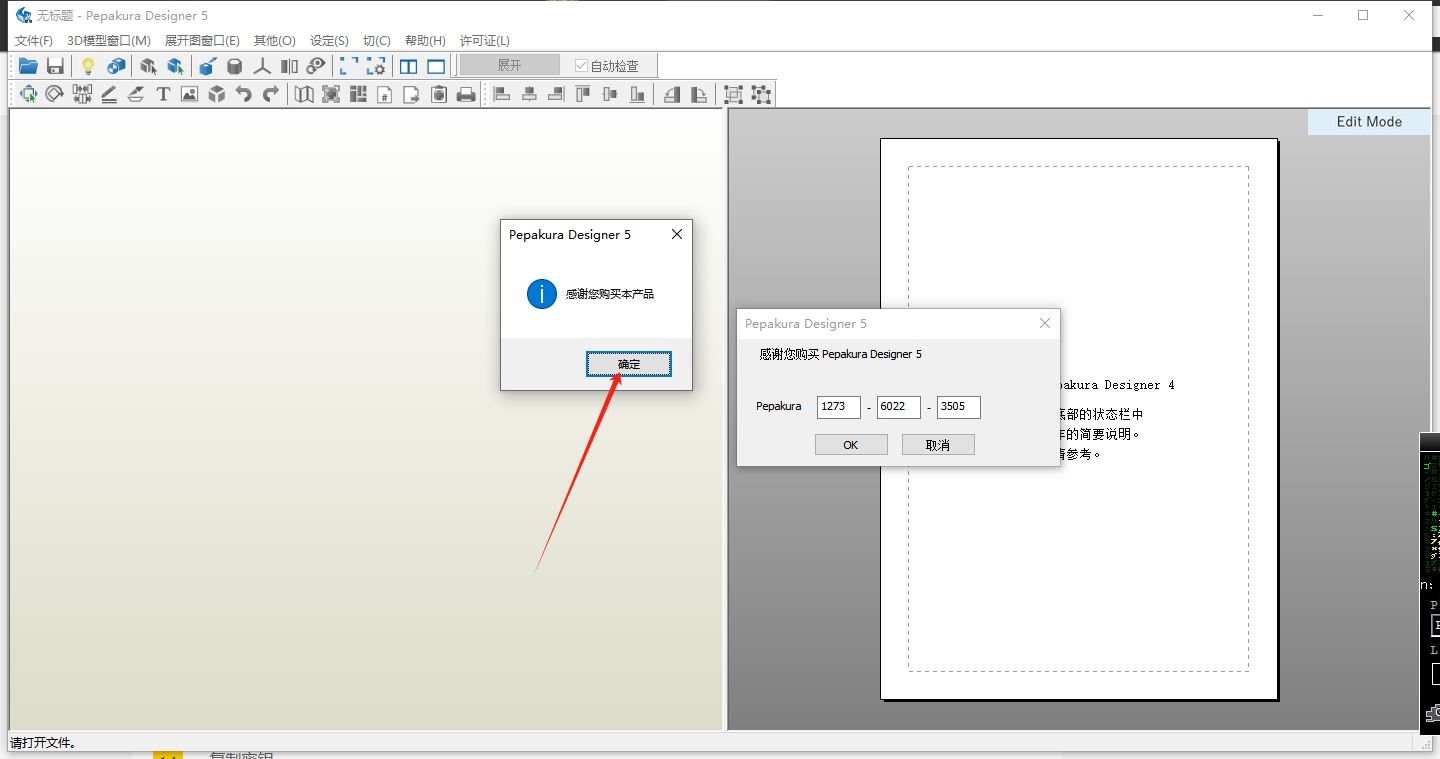Click the insert image icon
This screenshot has height=759, width=1440.
(189, 94)
